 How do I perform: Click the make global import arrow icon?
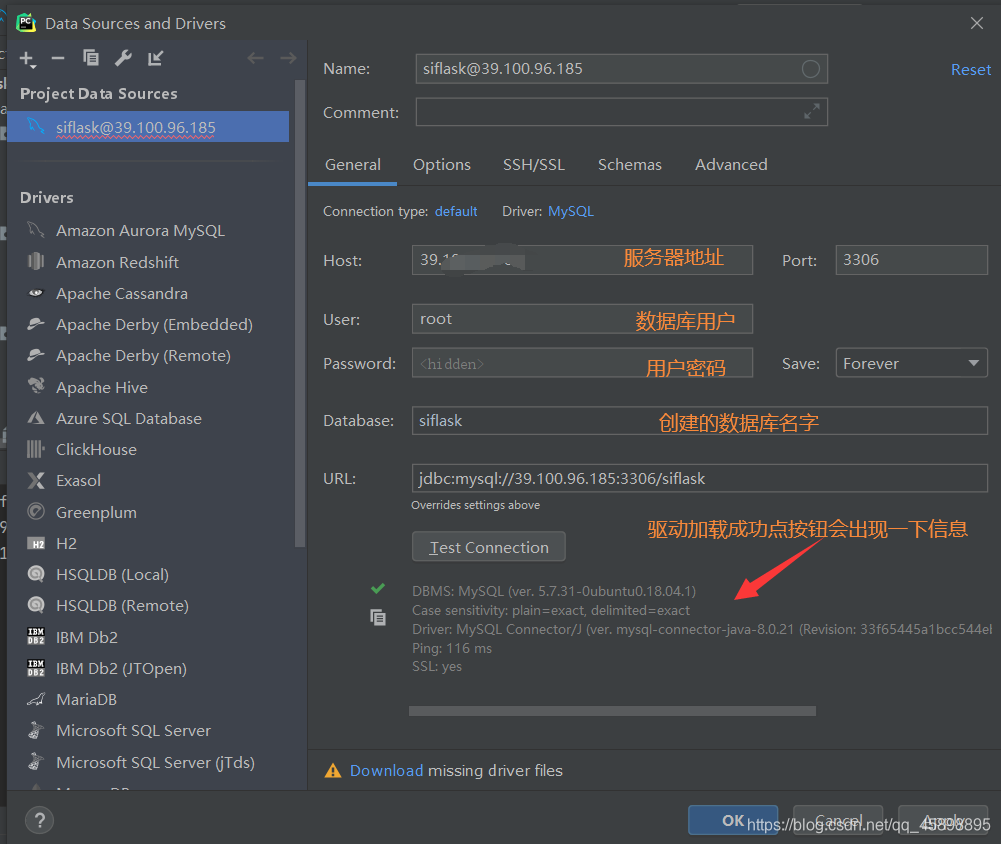click(155, 58)
